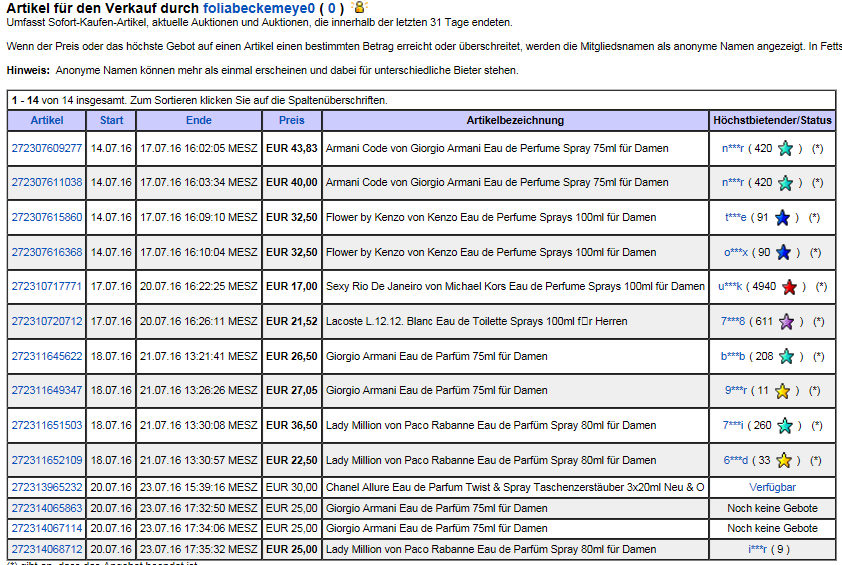Click turquoise star in the EUR 40,00 row
The height and width of the screenshot is (565, 842).
pos(786,183)
